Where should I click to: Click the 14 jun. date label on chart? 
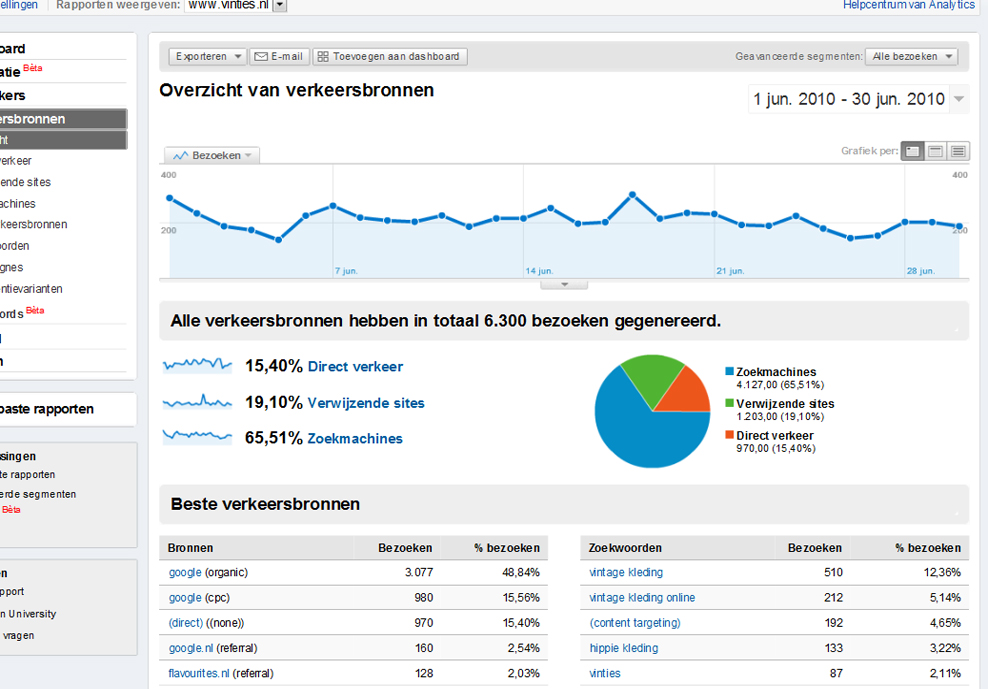tap(539, 271)
